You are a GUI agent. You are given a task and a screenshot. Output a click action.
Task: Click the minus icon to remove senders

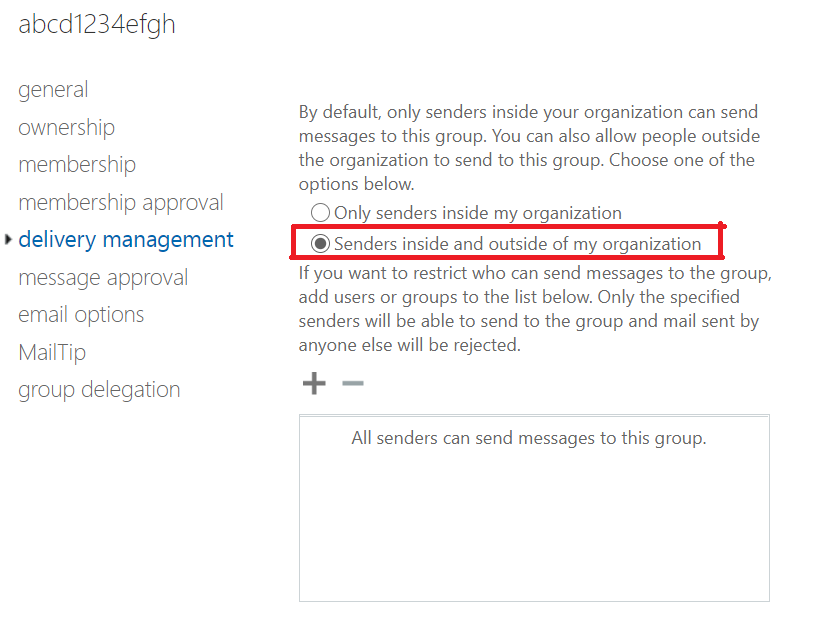(x=352, y=383)
